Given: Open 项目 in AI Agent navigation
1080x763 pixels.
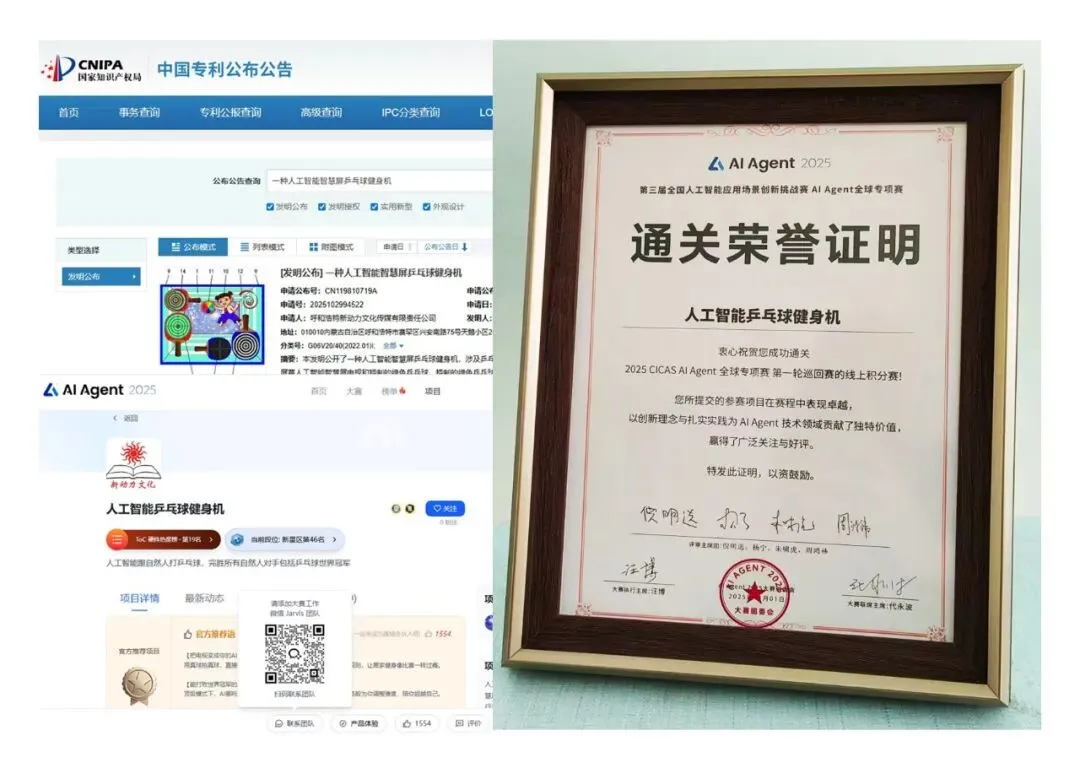Looking at the screenshot, I should pyautogui.click(x=432, y=391).
